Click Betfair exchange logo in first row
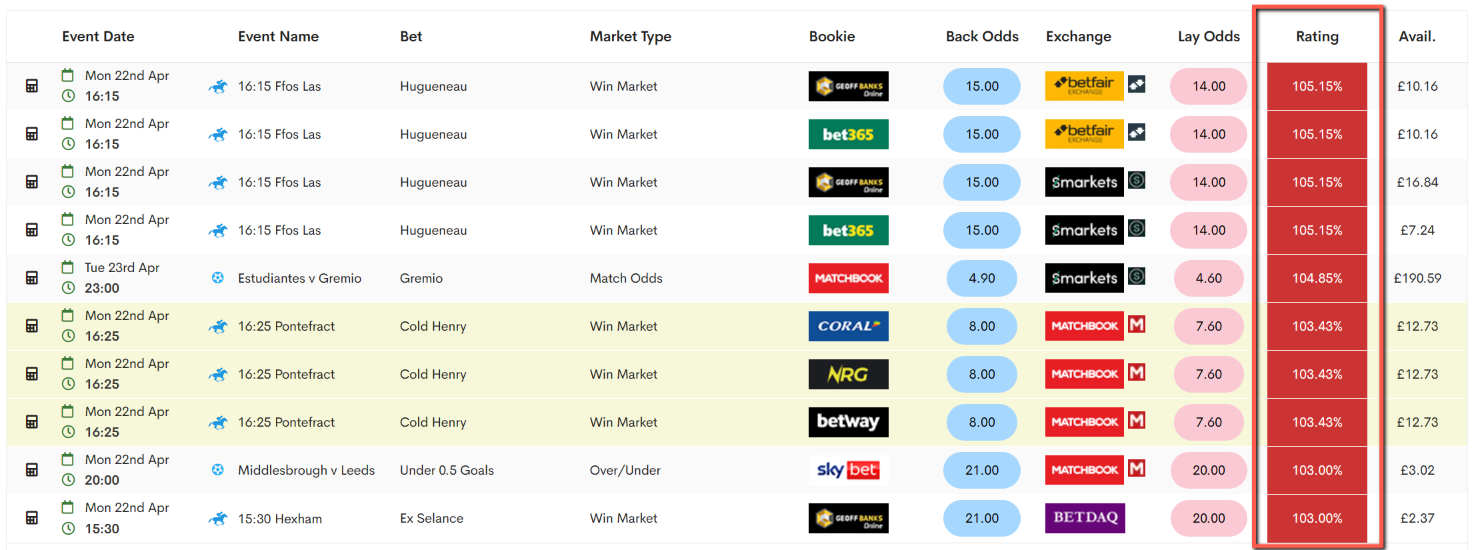Viewport: 1473px width, 550px height. coord(1084,86)
